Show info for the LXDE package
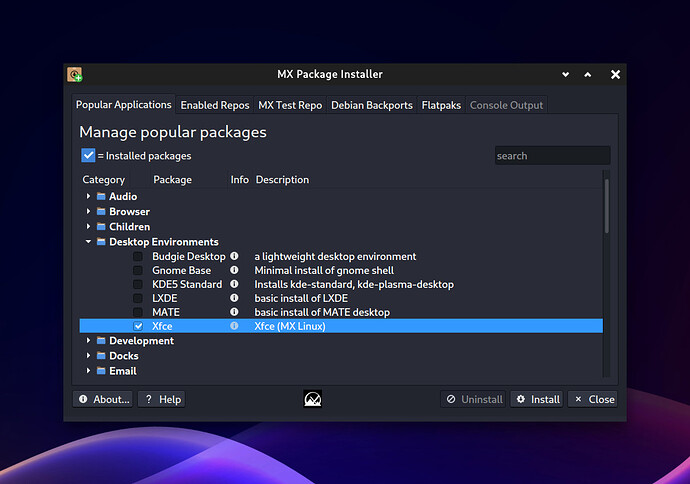 pos(234,298)
